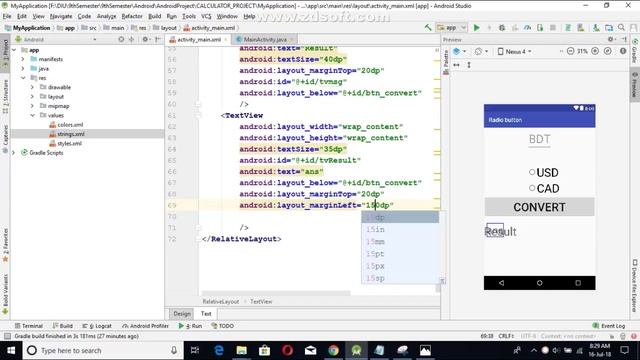The image size is (640, 360).
Task: Open the Nexus 4 device dropdown
Action: click(x=514, y=51)
